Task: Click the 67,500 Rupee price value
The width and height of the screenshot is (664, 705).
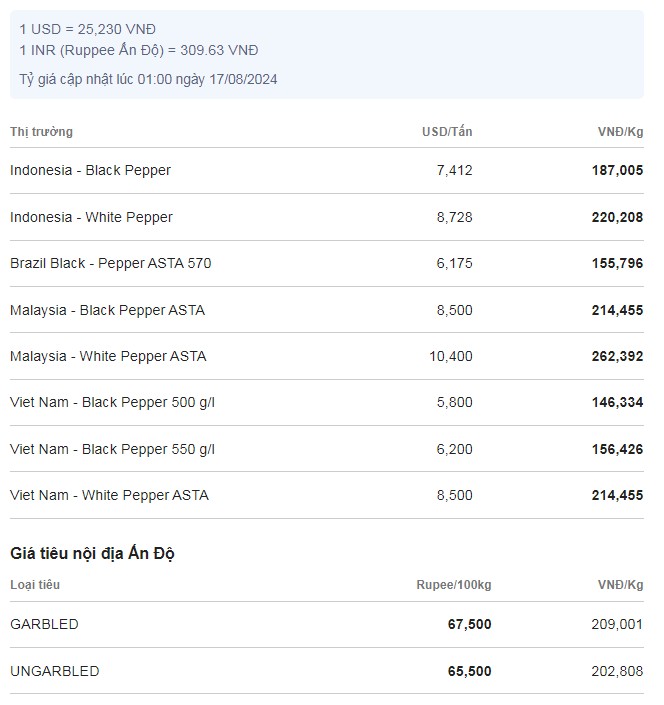Action: click(469, 624)
